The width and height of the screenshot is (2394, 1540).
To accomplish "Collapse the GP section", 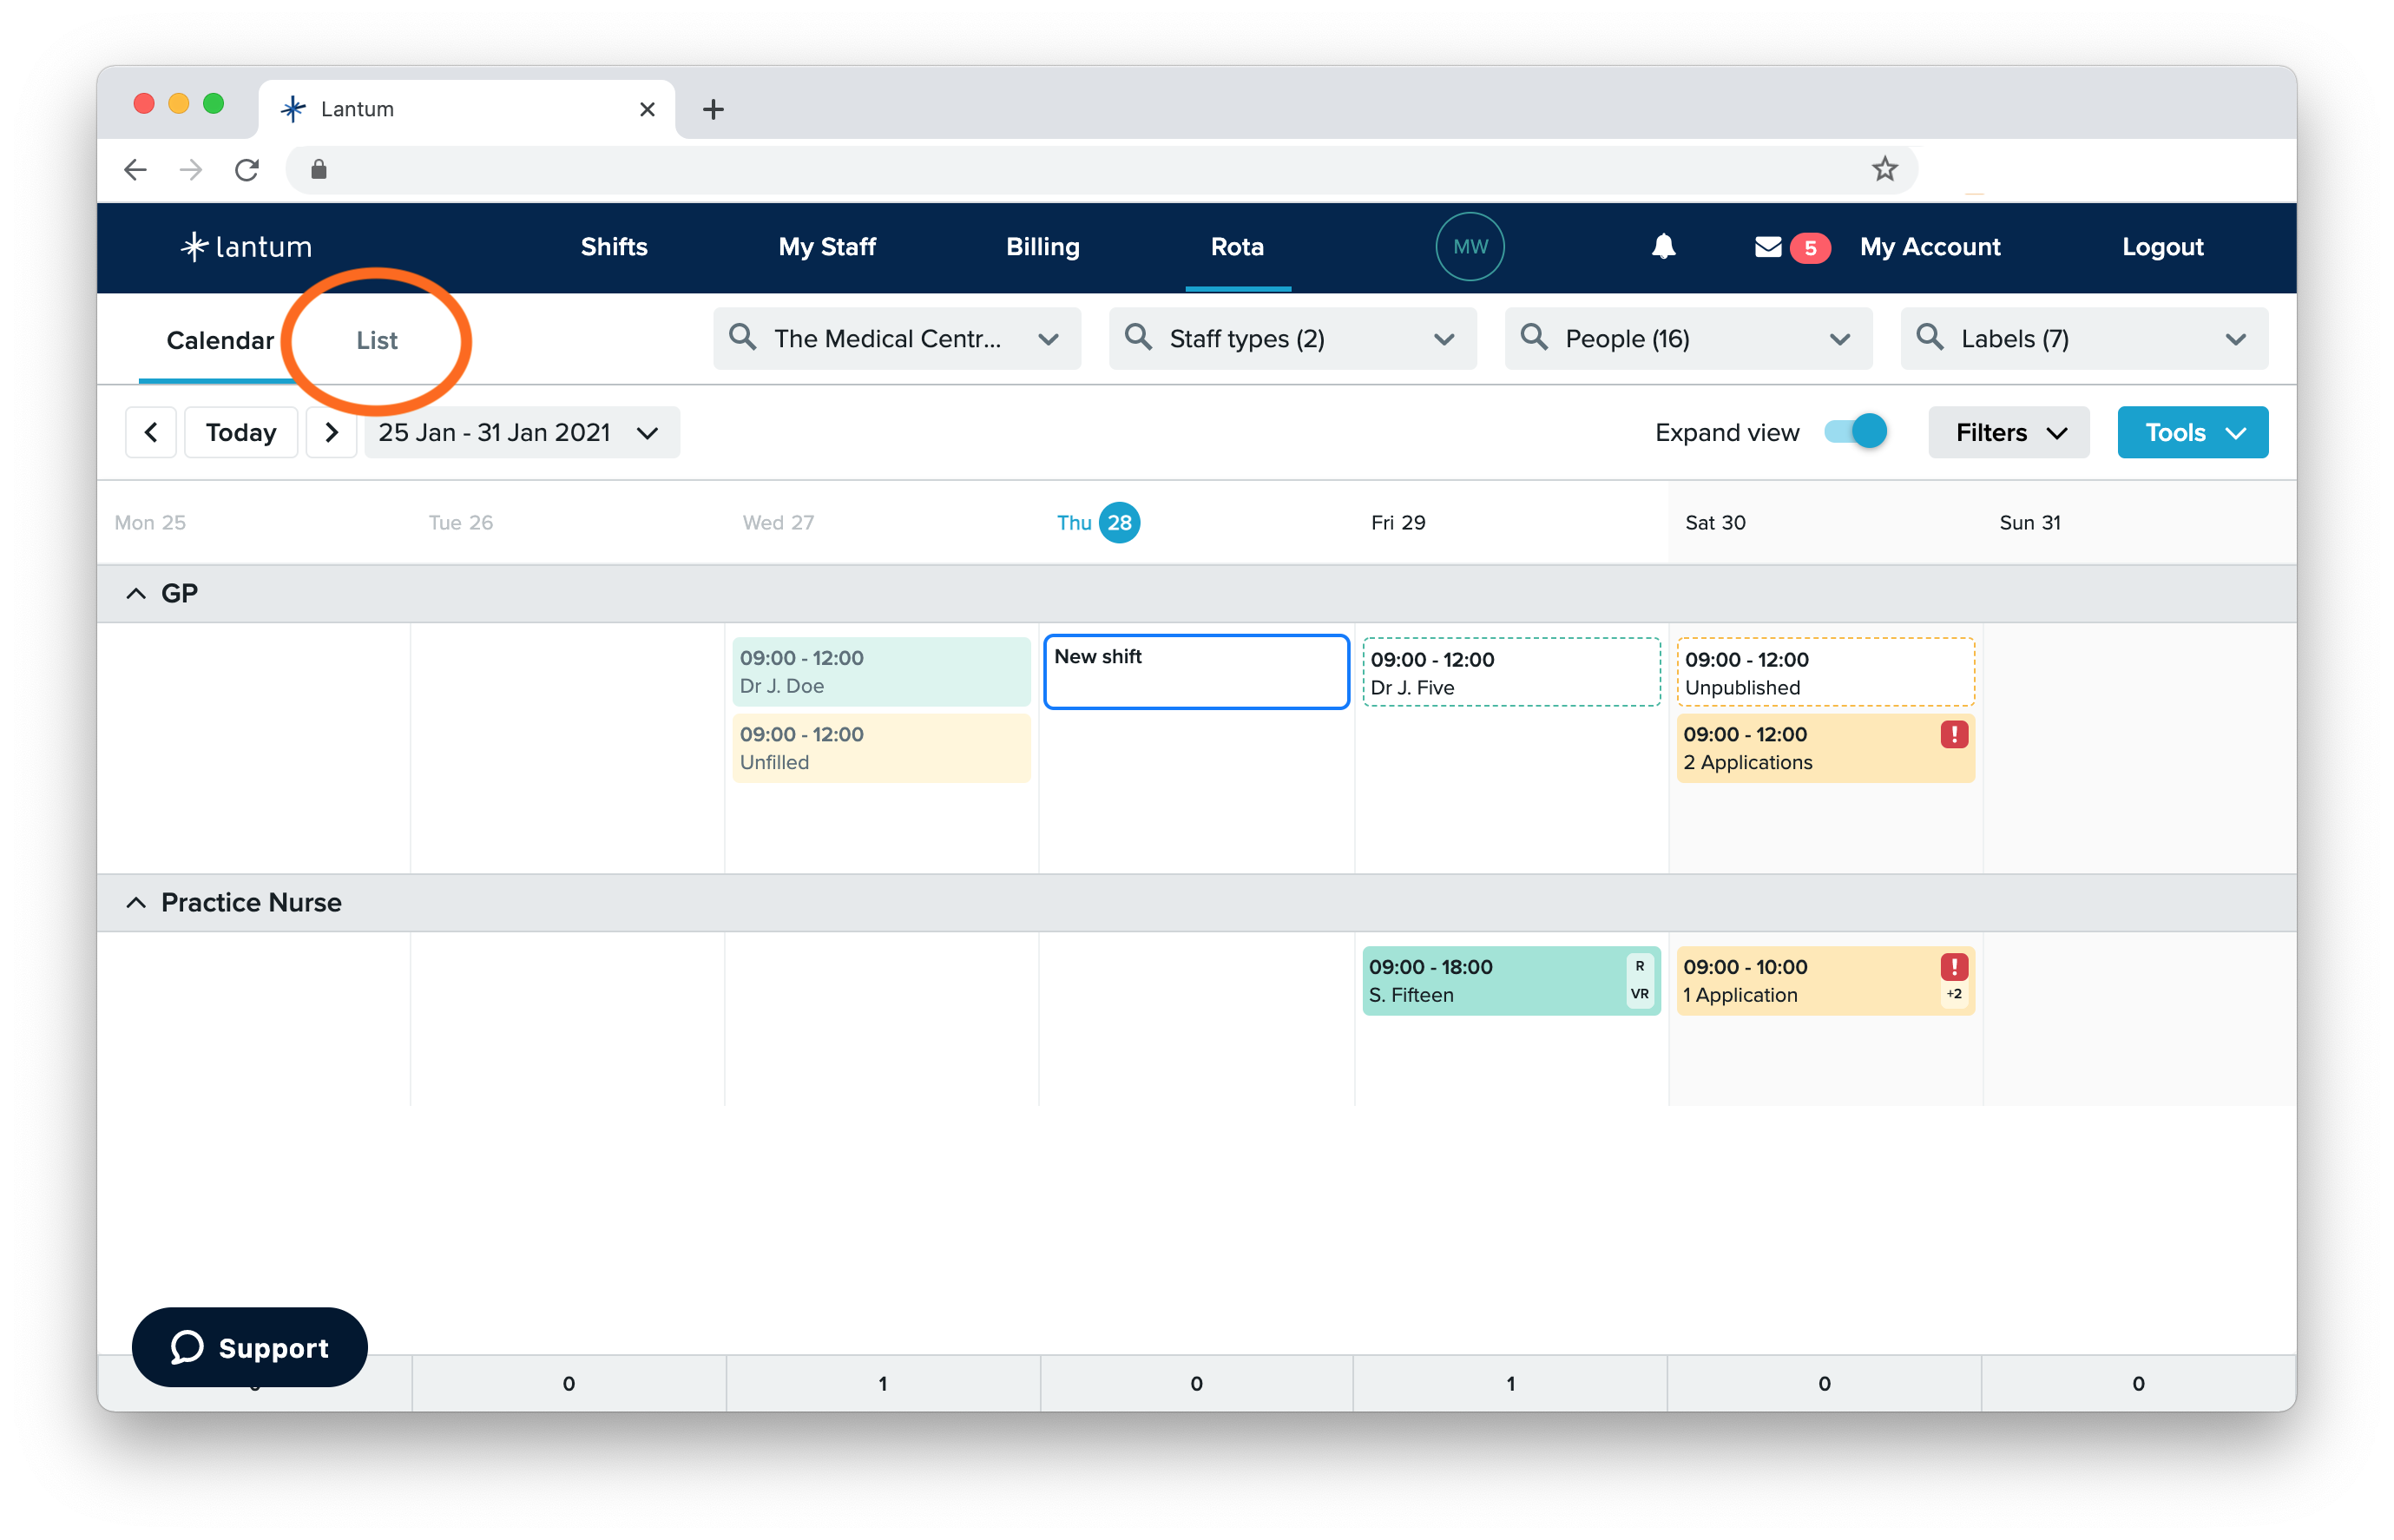I will (137, 592).
